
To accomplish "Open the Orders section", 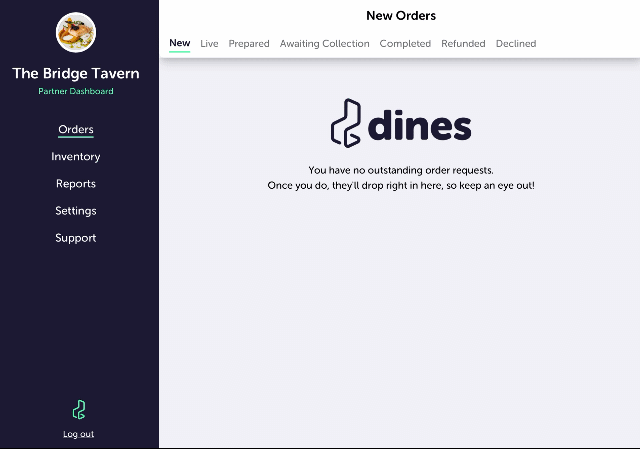I will click(76, 129).
